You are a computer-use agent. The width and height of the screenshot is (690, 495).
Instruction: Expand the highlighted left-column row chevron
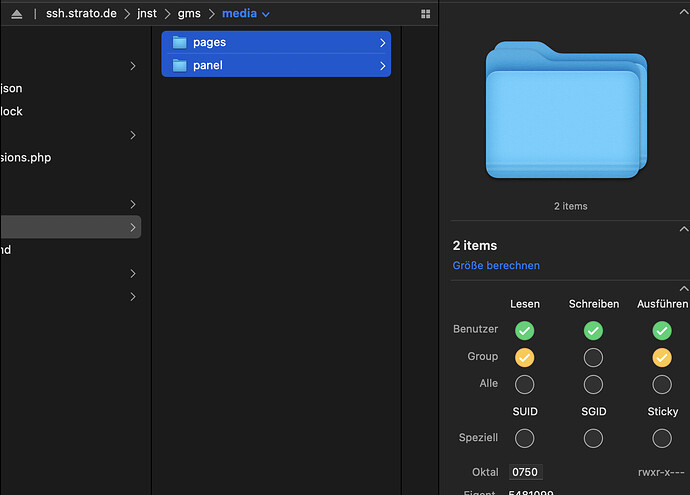pyautogui.click(x=133, y=227)
